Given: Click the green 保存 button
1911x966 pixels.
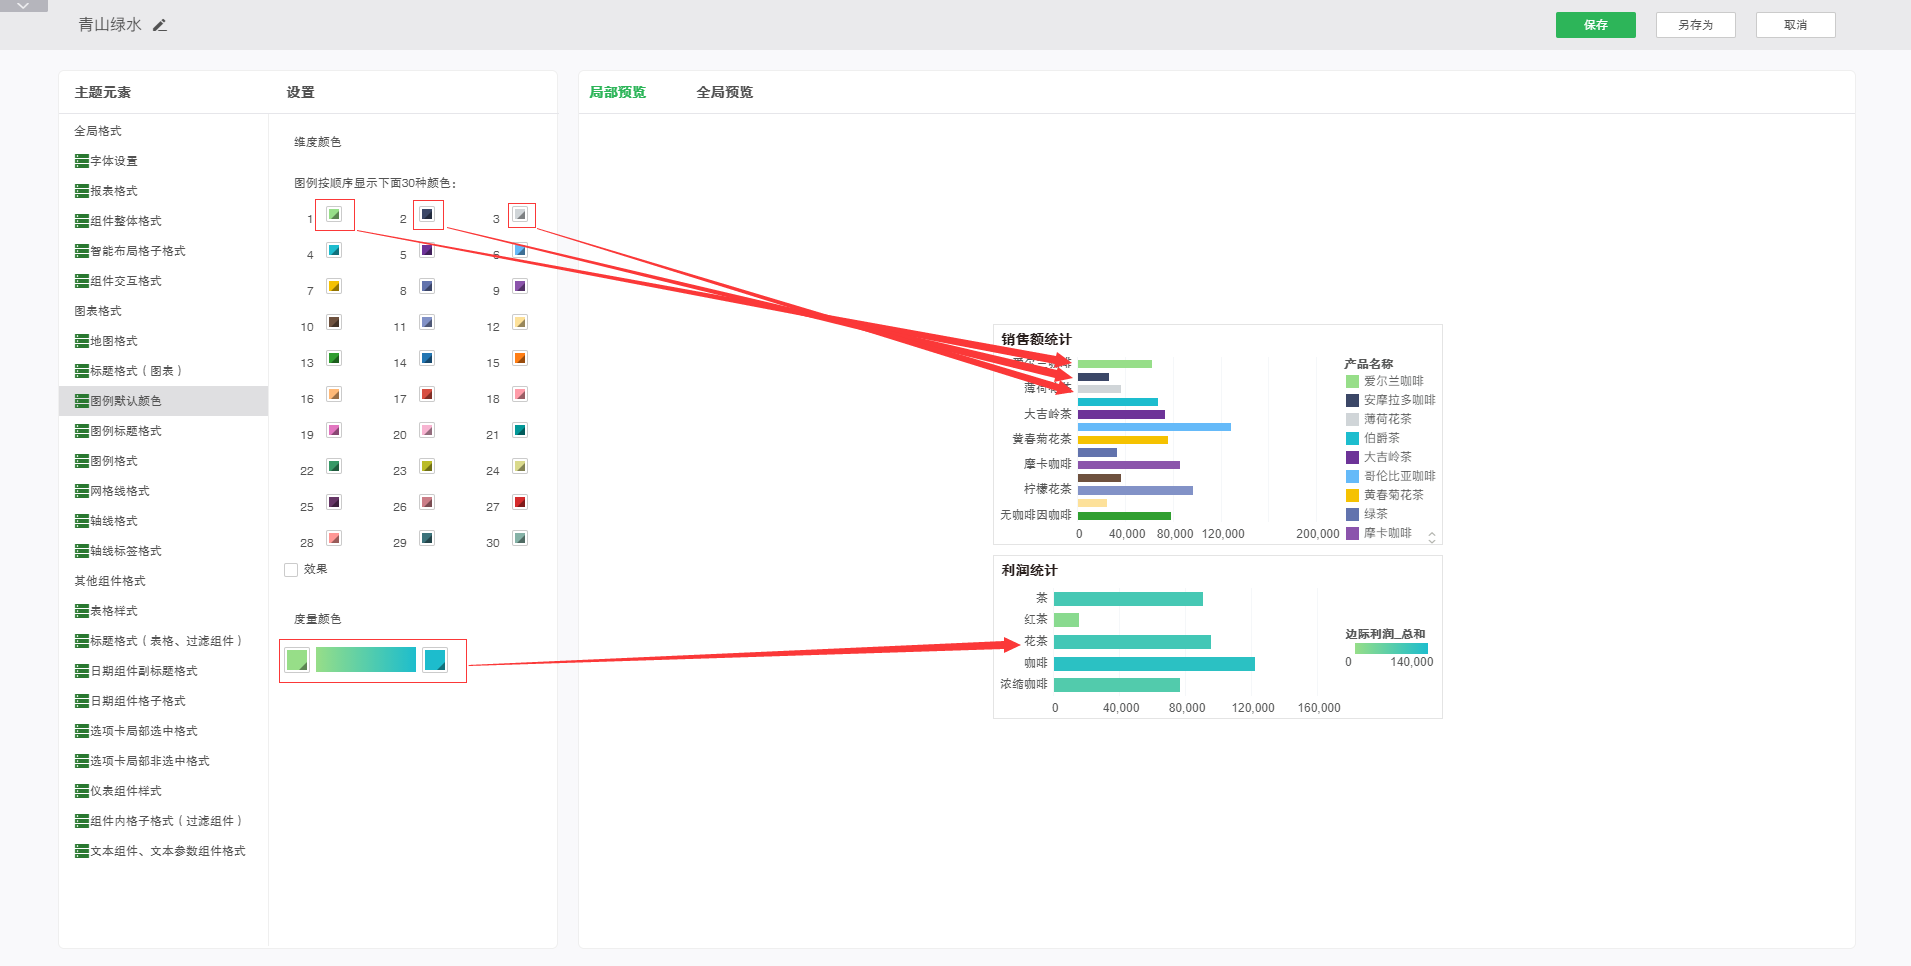Looking at the screenshot, I should point(1595,25).
